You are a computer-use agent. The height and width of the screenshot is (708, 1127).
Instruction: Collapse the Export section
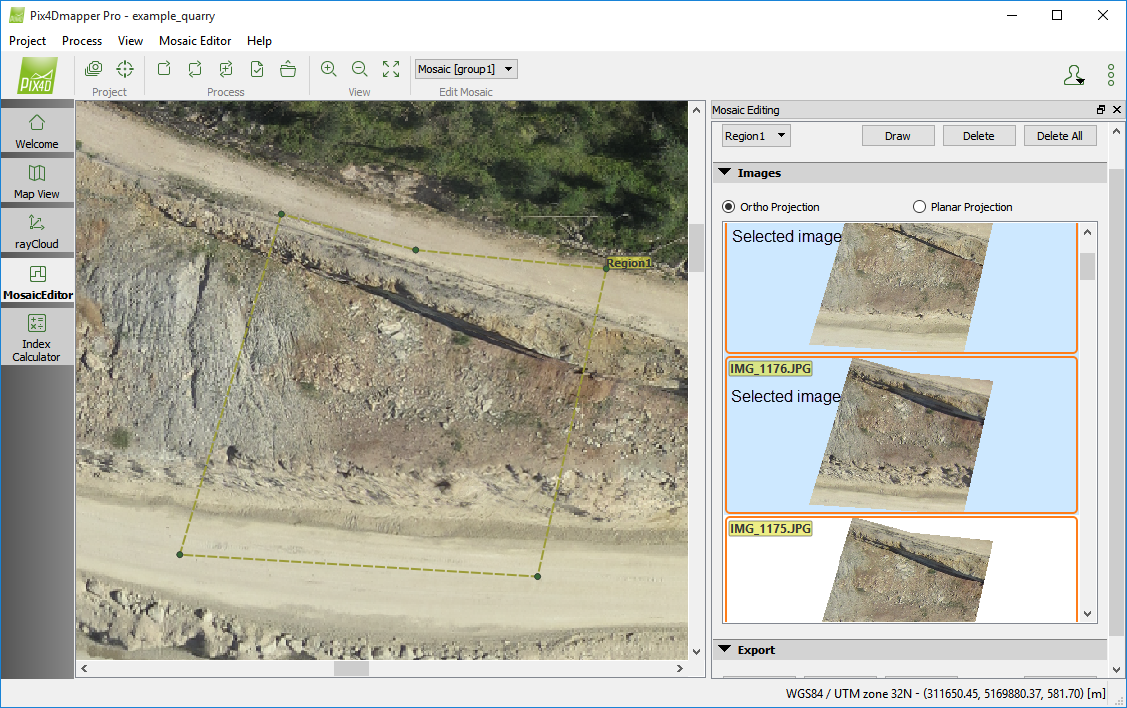(x=725, y=650)
